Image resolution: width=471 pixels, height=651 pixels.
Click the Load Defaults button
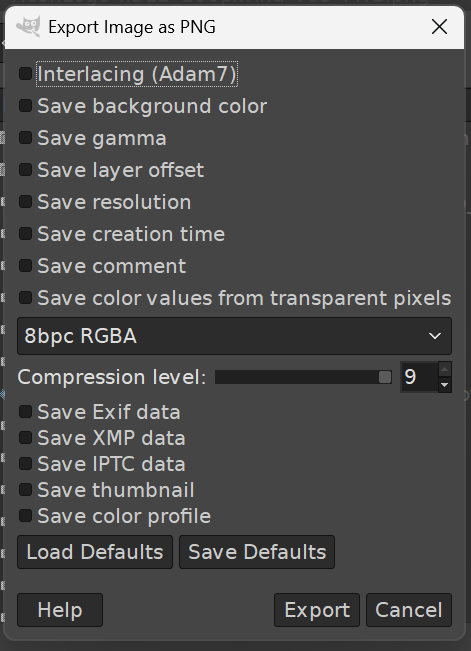click(x=95, y=552)
